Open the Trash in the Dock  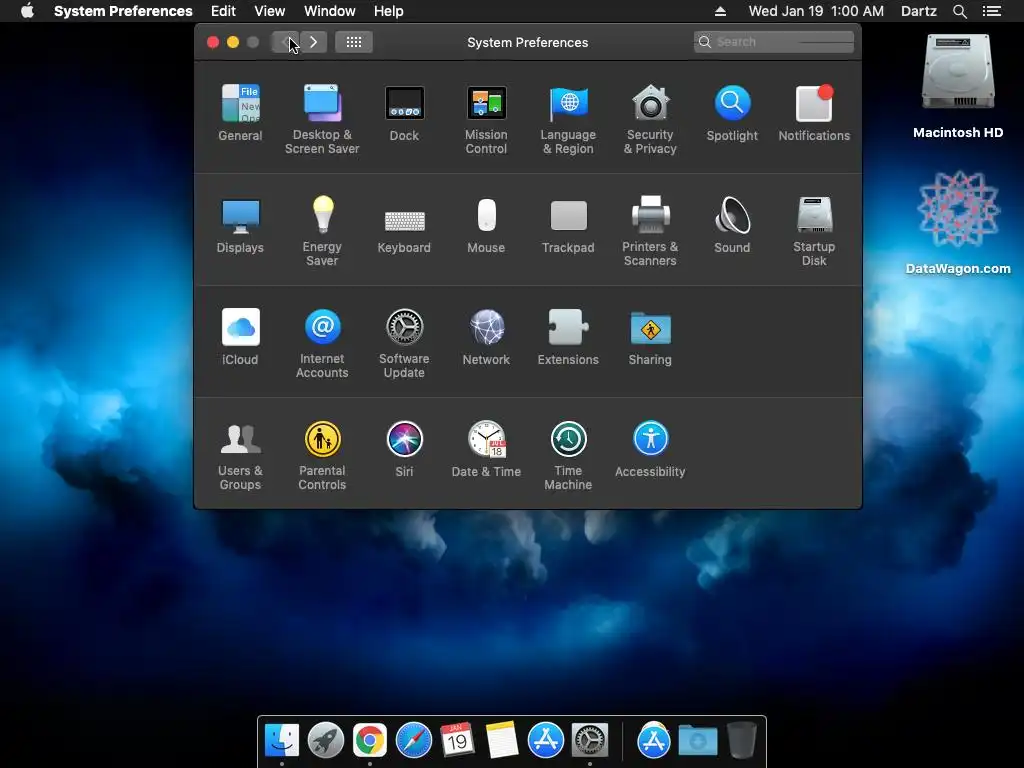click(741, 741)
